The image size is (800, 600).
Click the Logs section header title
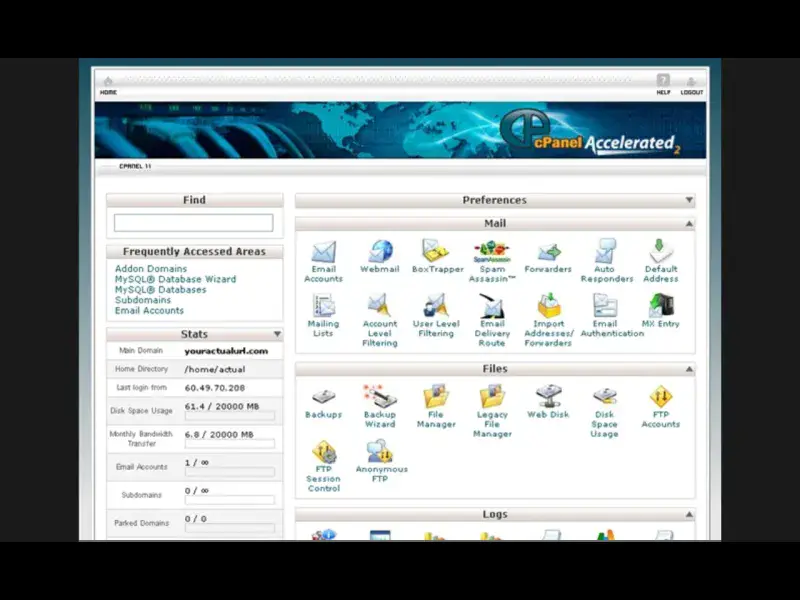click(495, 514)
